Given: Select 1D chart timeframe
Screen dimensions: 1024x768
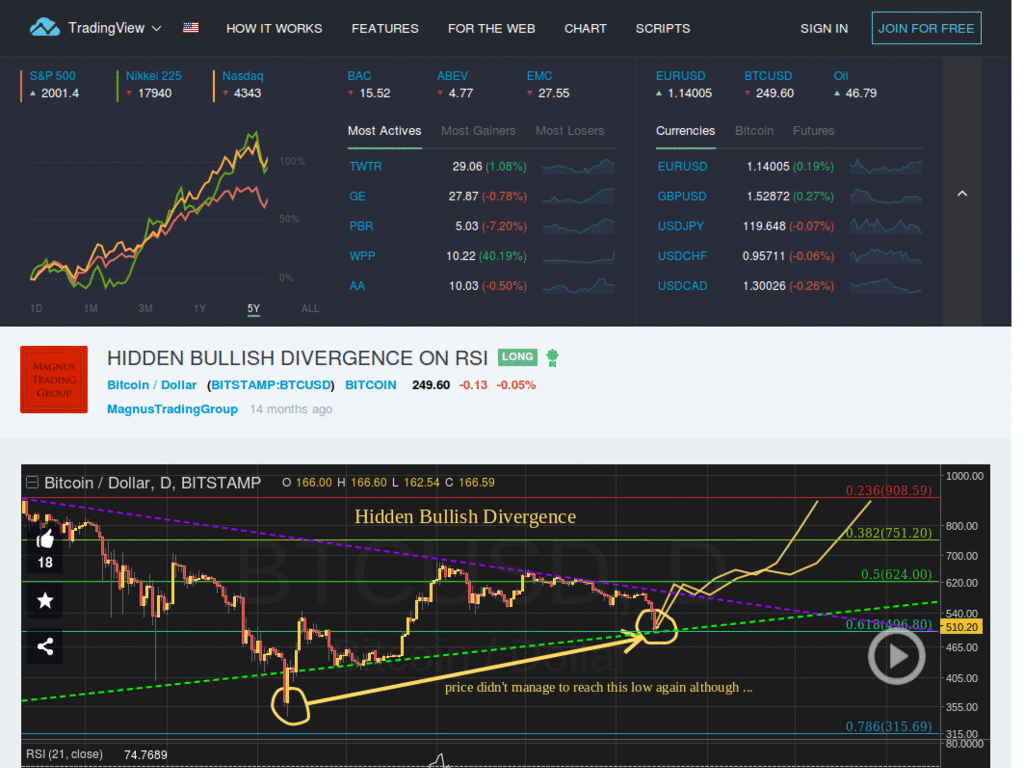Looking at the screenshot, I should [36, 308].
